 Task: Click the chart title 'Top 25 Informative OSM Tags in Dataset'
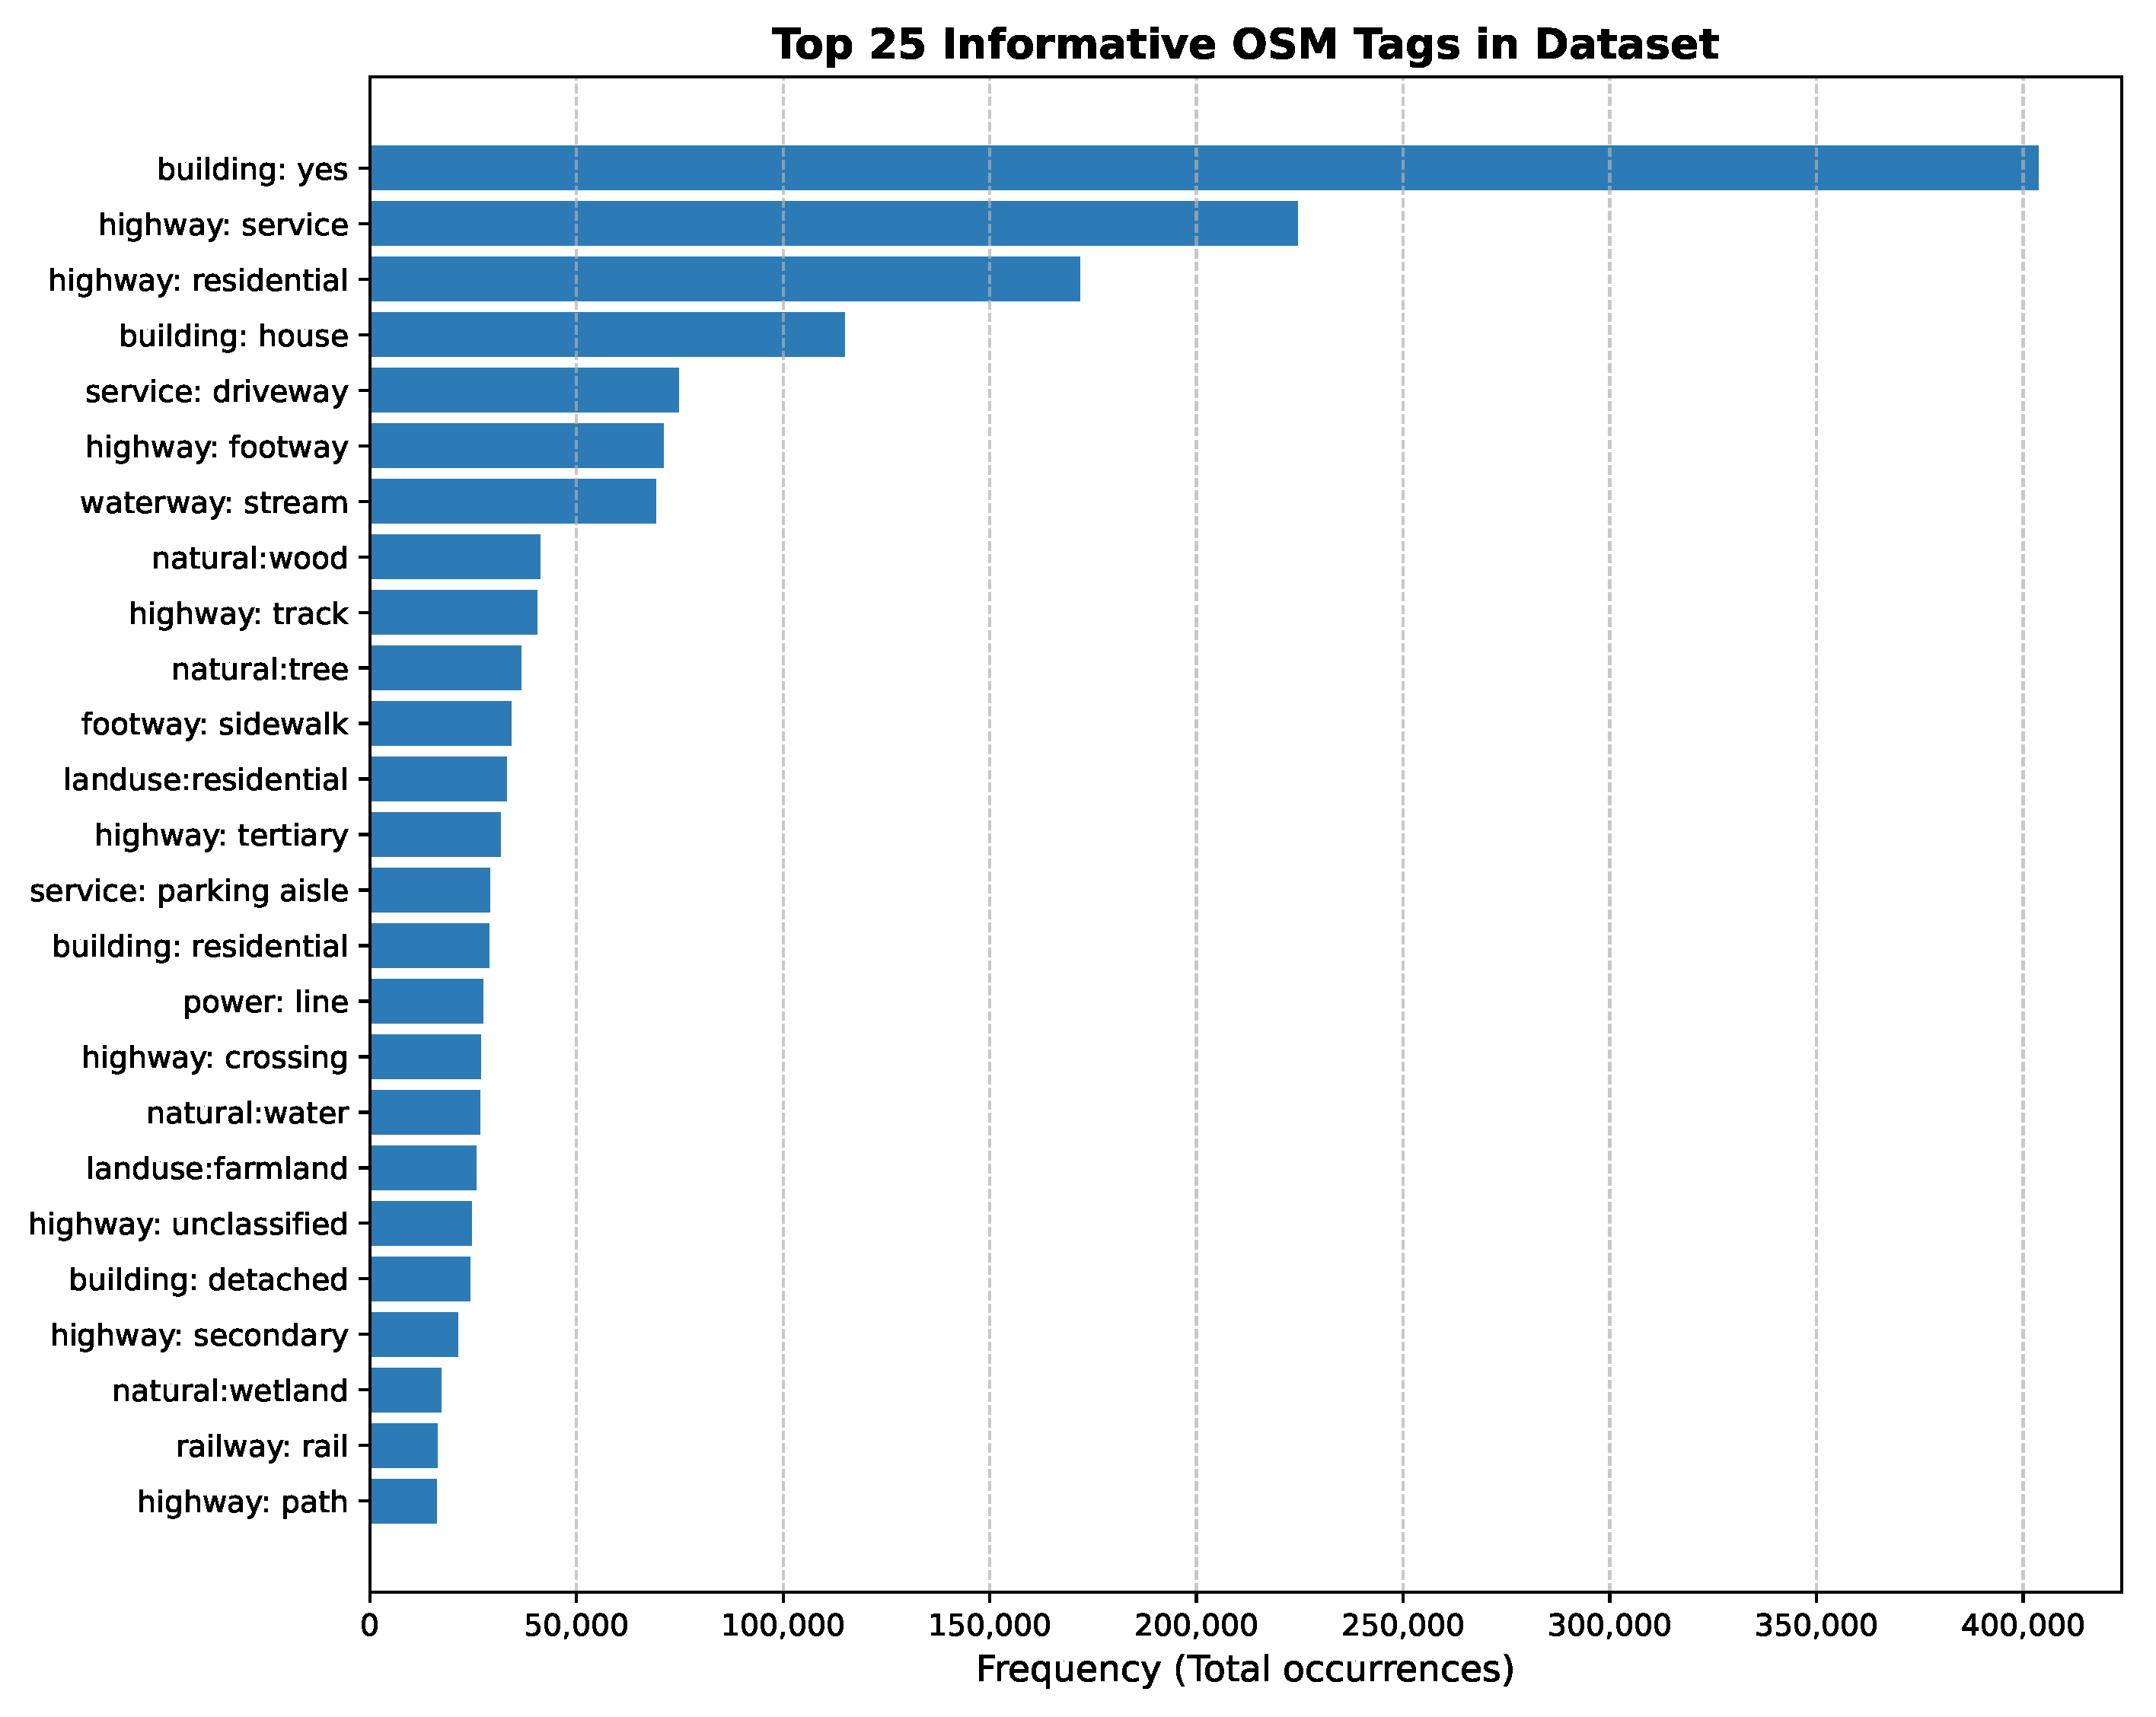point(1245,45)
